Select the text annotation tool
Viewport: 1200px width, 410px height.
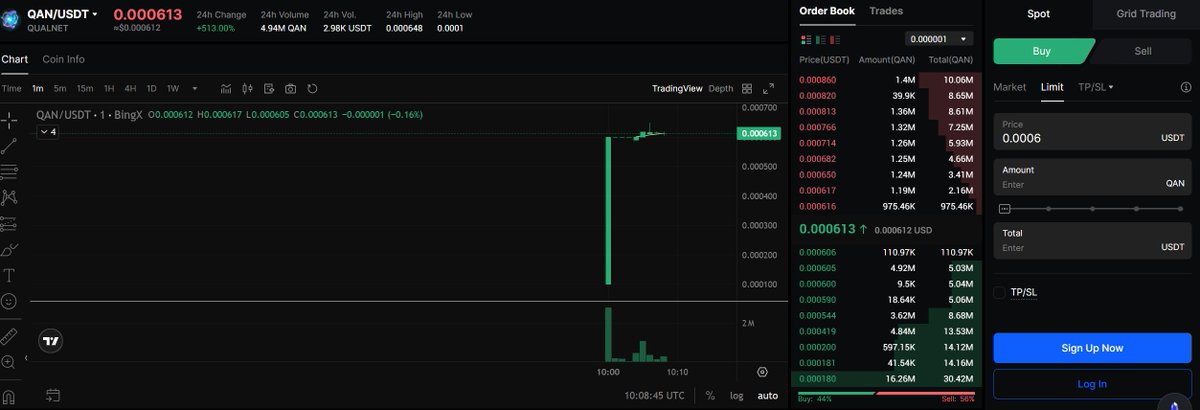click(10, 275)
